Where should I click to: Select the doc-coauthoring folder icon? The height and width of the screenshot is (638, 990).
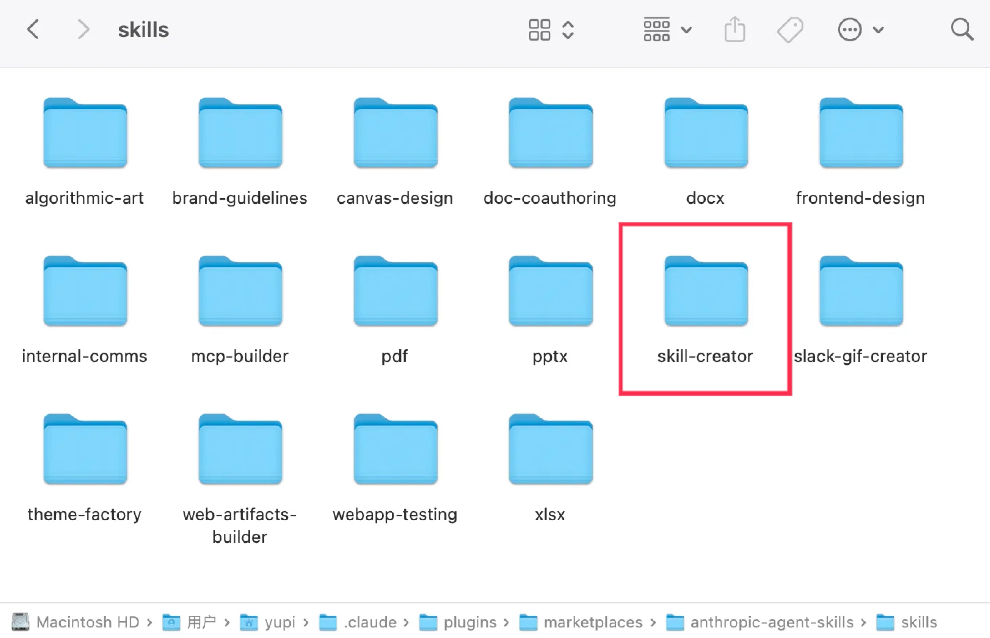click(551, 133)
